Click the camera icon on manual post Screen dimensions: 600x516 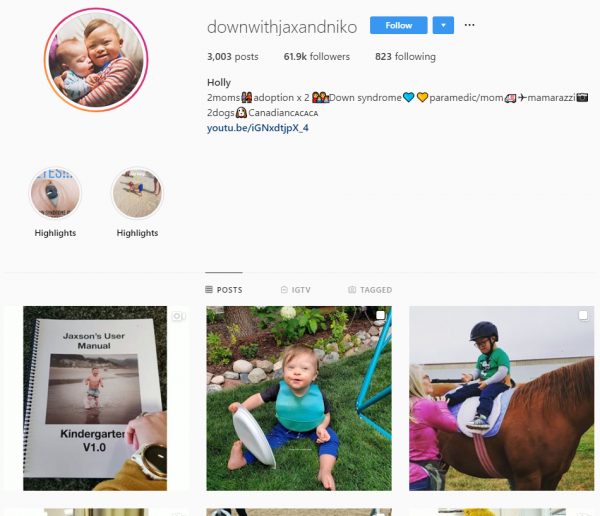[178, 316]
